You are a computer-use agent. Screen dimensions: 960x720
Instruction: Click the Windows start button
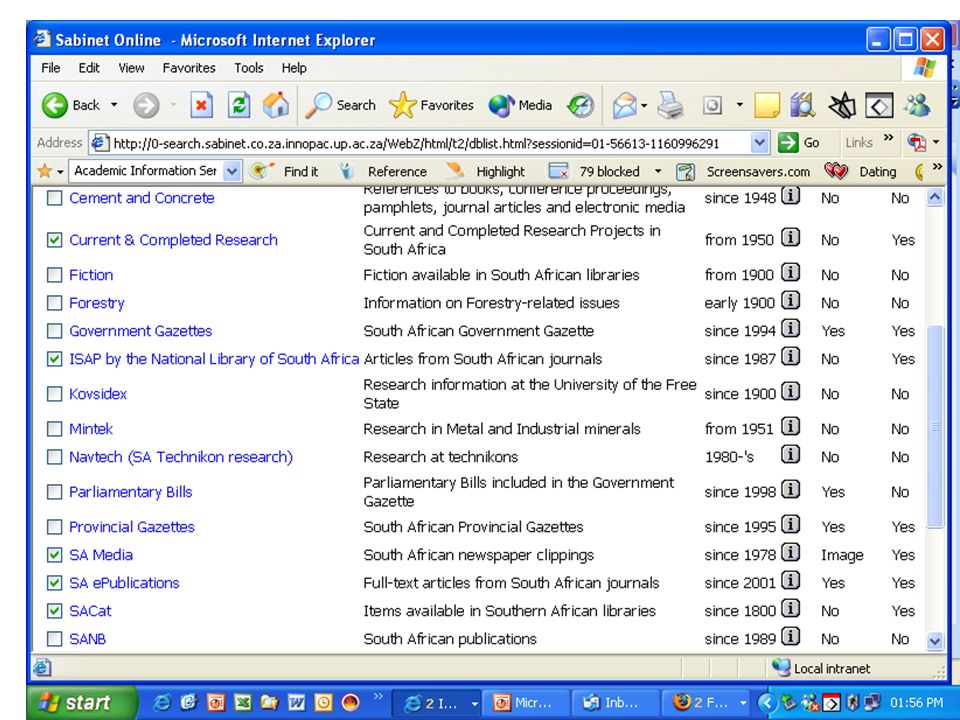point(82,702)
